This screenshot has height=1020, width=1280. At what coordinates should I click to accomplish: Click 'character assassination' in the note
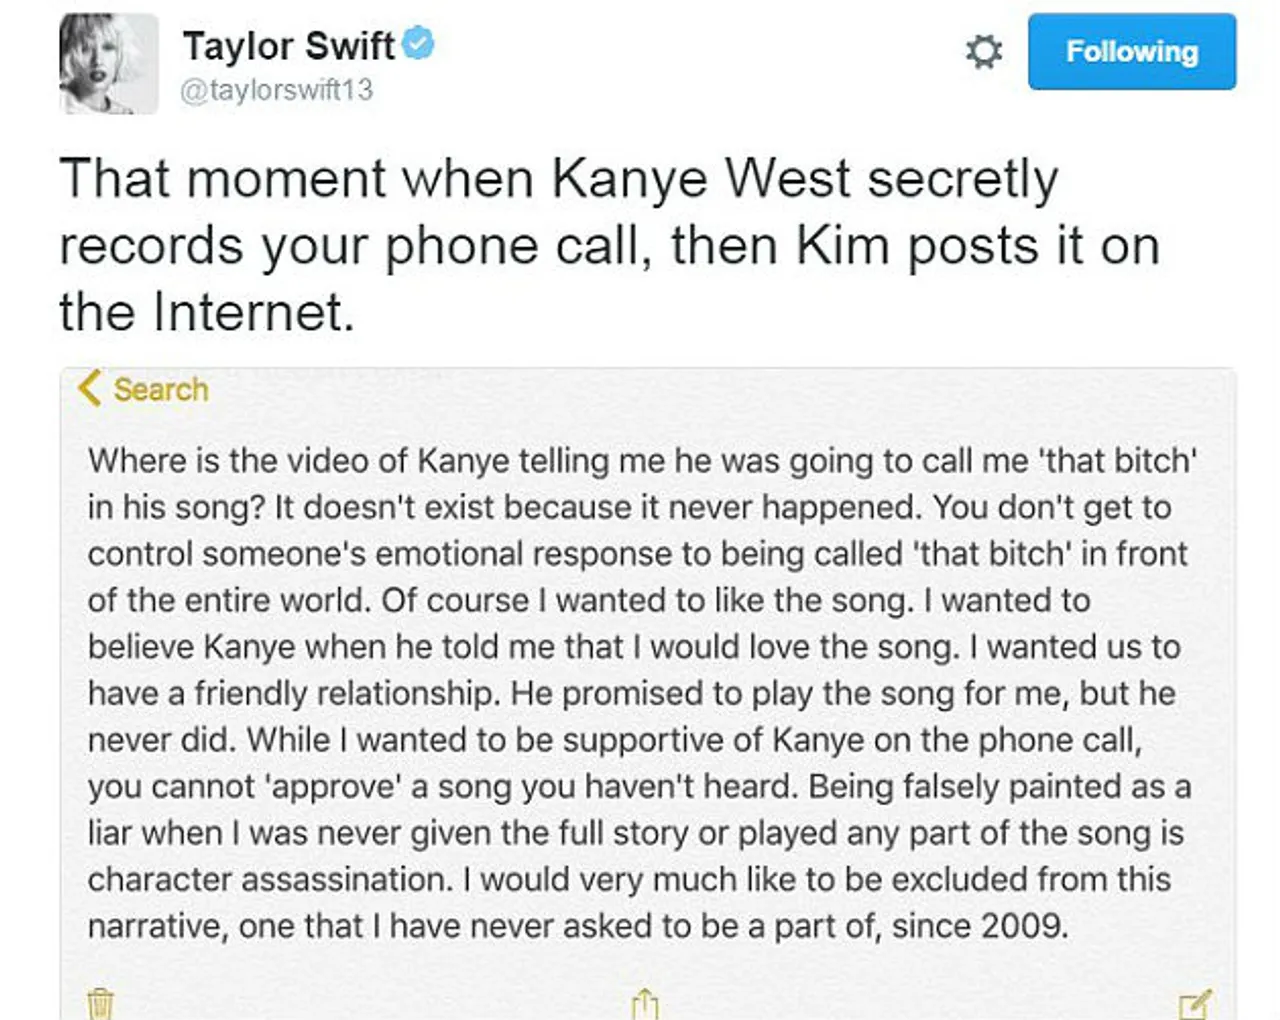(270, 880)
